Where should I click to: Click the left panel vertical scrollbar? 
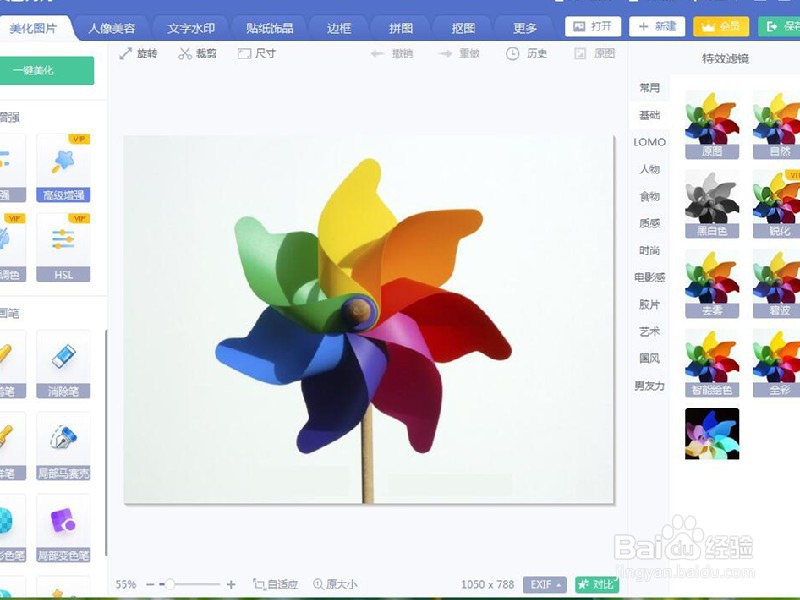click(106, 443)
